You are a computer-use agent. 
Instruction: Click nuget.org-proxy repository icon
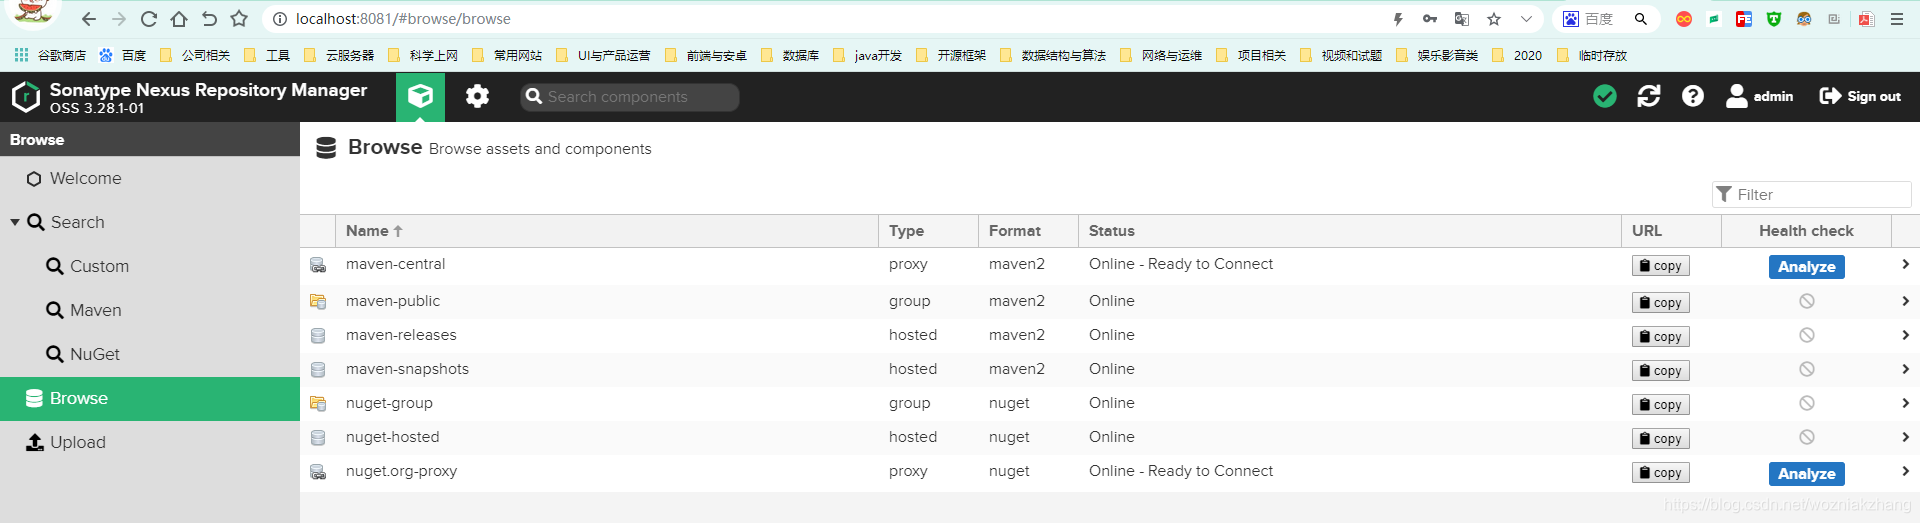coord(318,472)
